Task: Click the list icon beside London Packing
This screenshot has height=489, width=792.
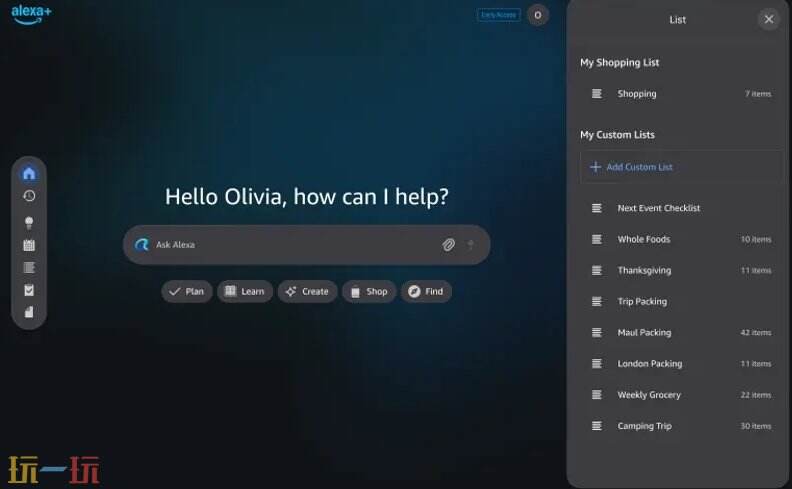Action: point(597,364)
